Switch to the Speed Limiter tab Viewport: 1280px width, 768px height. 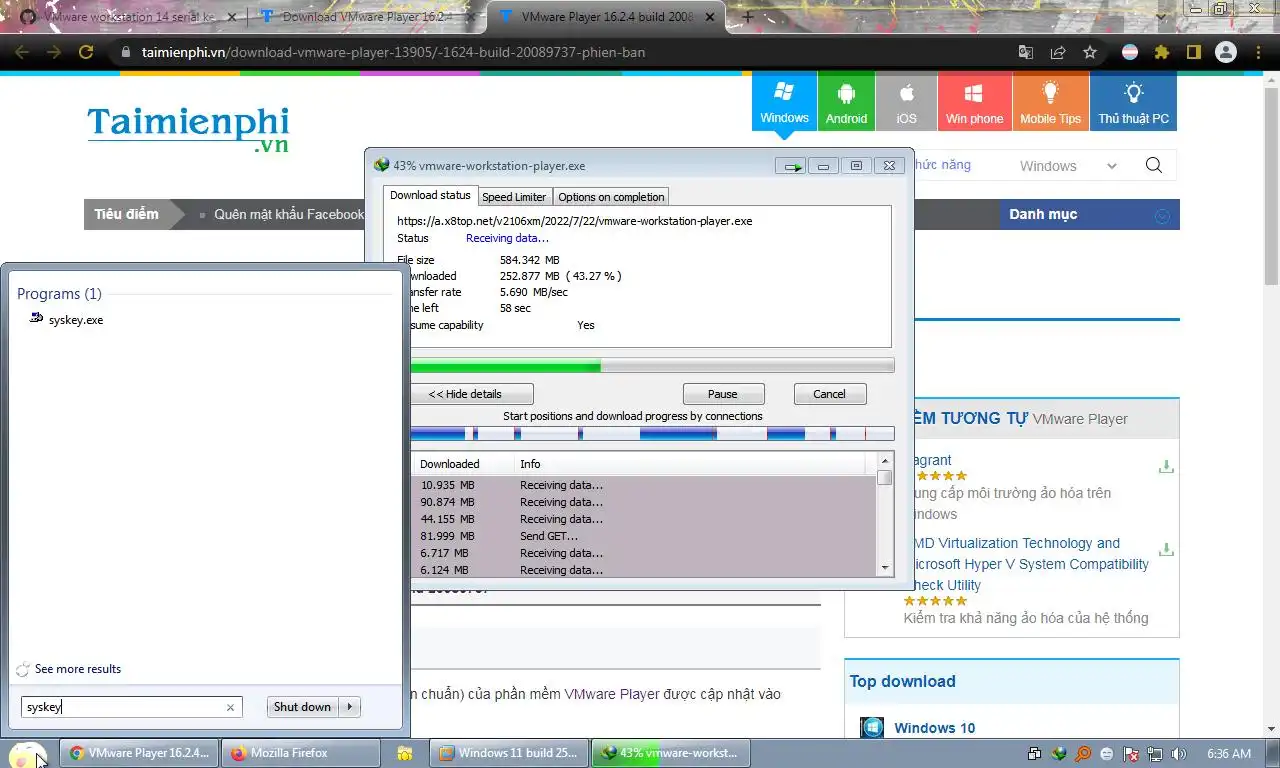tap(514, 197)
